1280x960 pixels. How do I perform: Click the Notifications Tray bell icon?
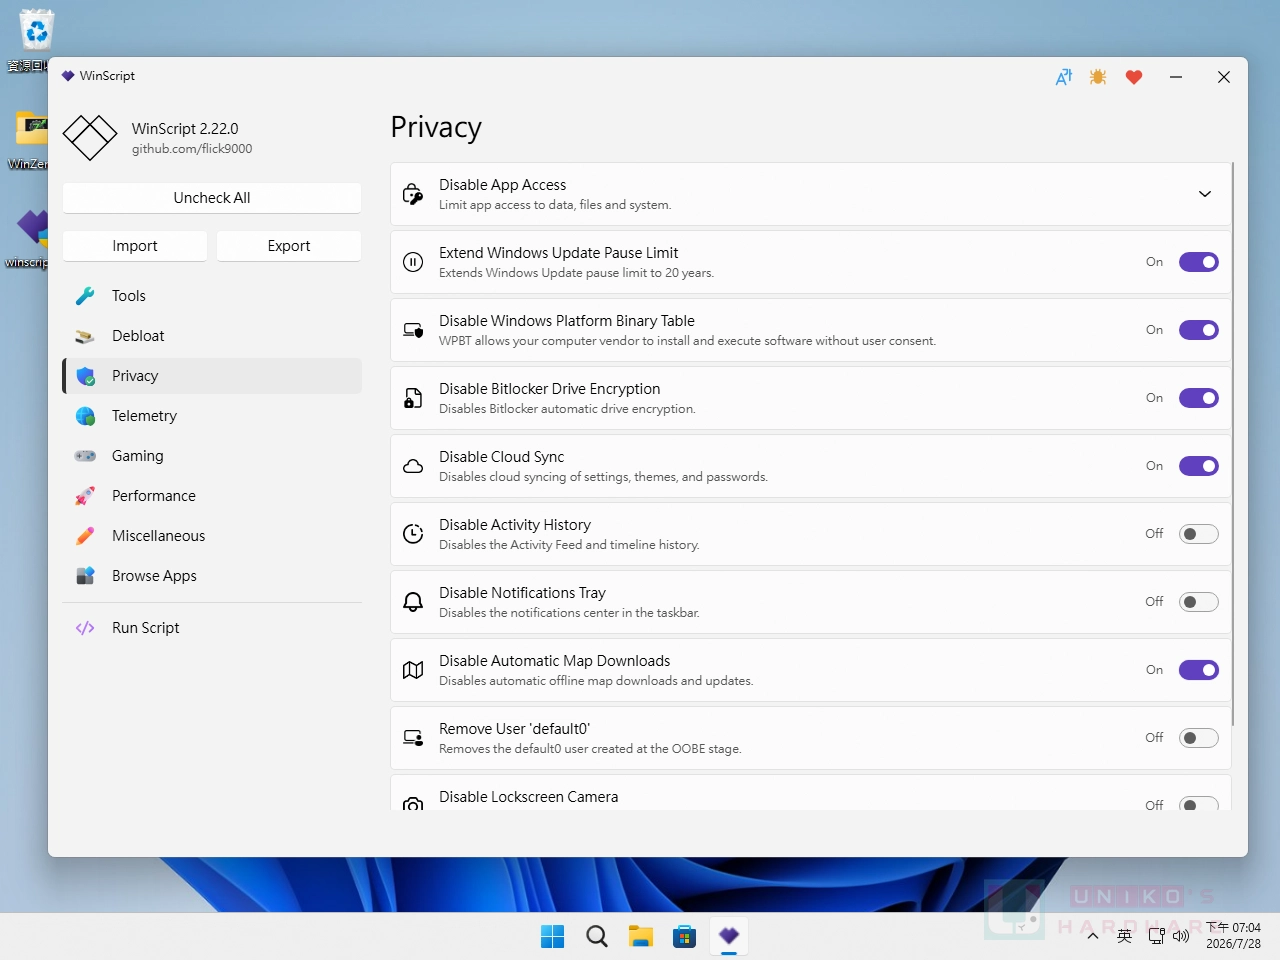coord(413,602)
